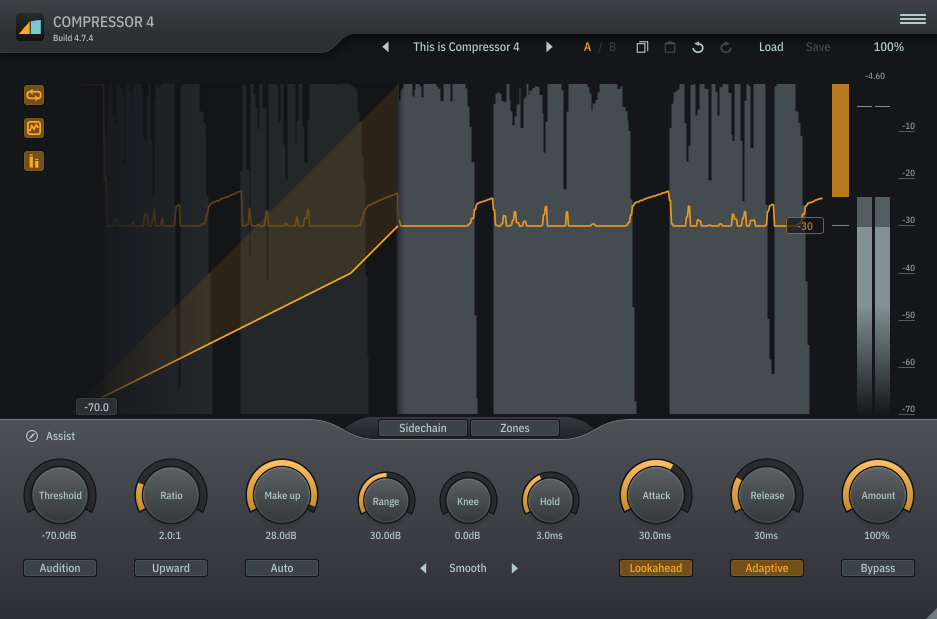Click the Assist compass icon
The height and width of the screenshot is (619, 937).
click(32, 436)
